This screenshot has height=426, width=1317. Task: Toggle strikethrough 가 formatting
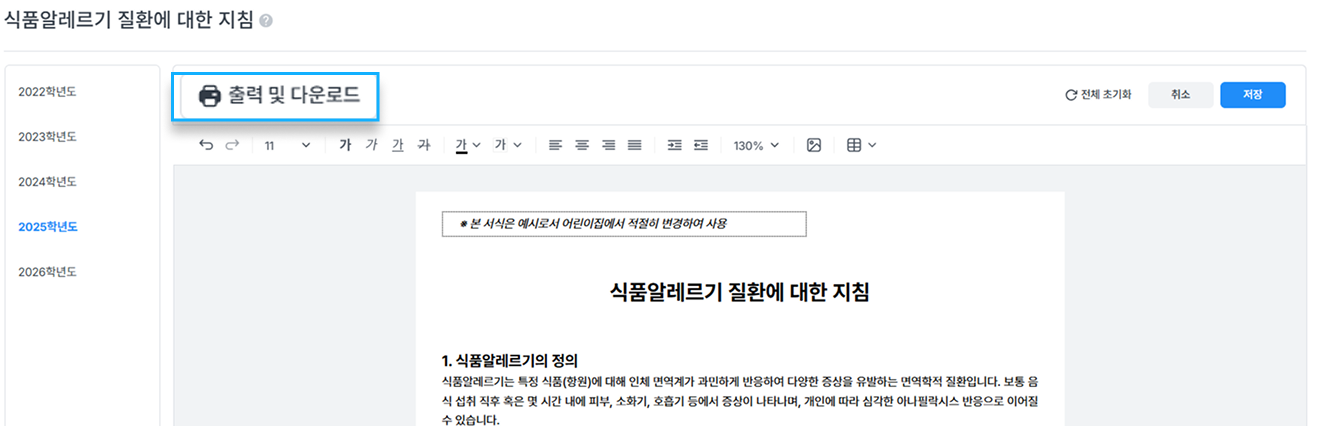(x=423, y=145)
